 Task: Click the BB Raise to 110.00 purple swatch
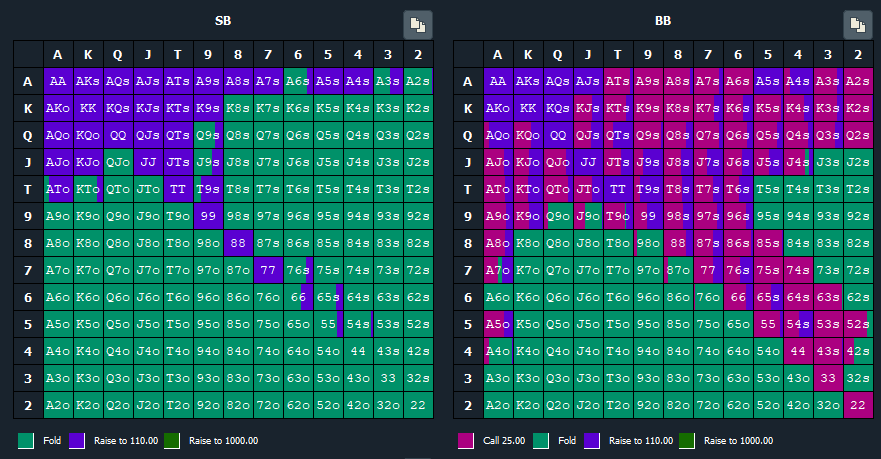tap(592, 441)
